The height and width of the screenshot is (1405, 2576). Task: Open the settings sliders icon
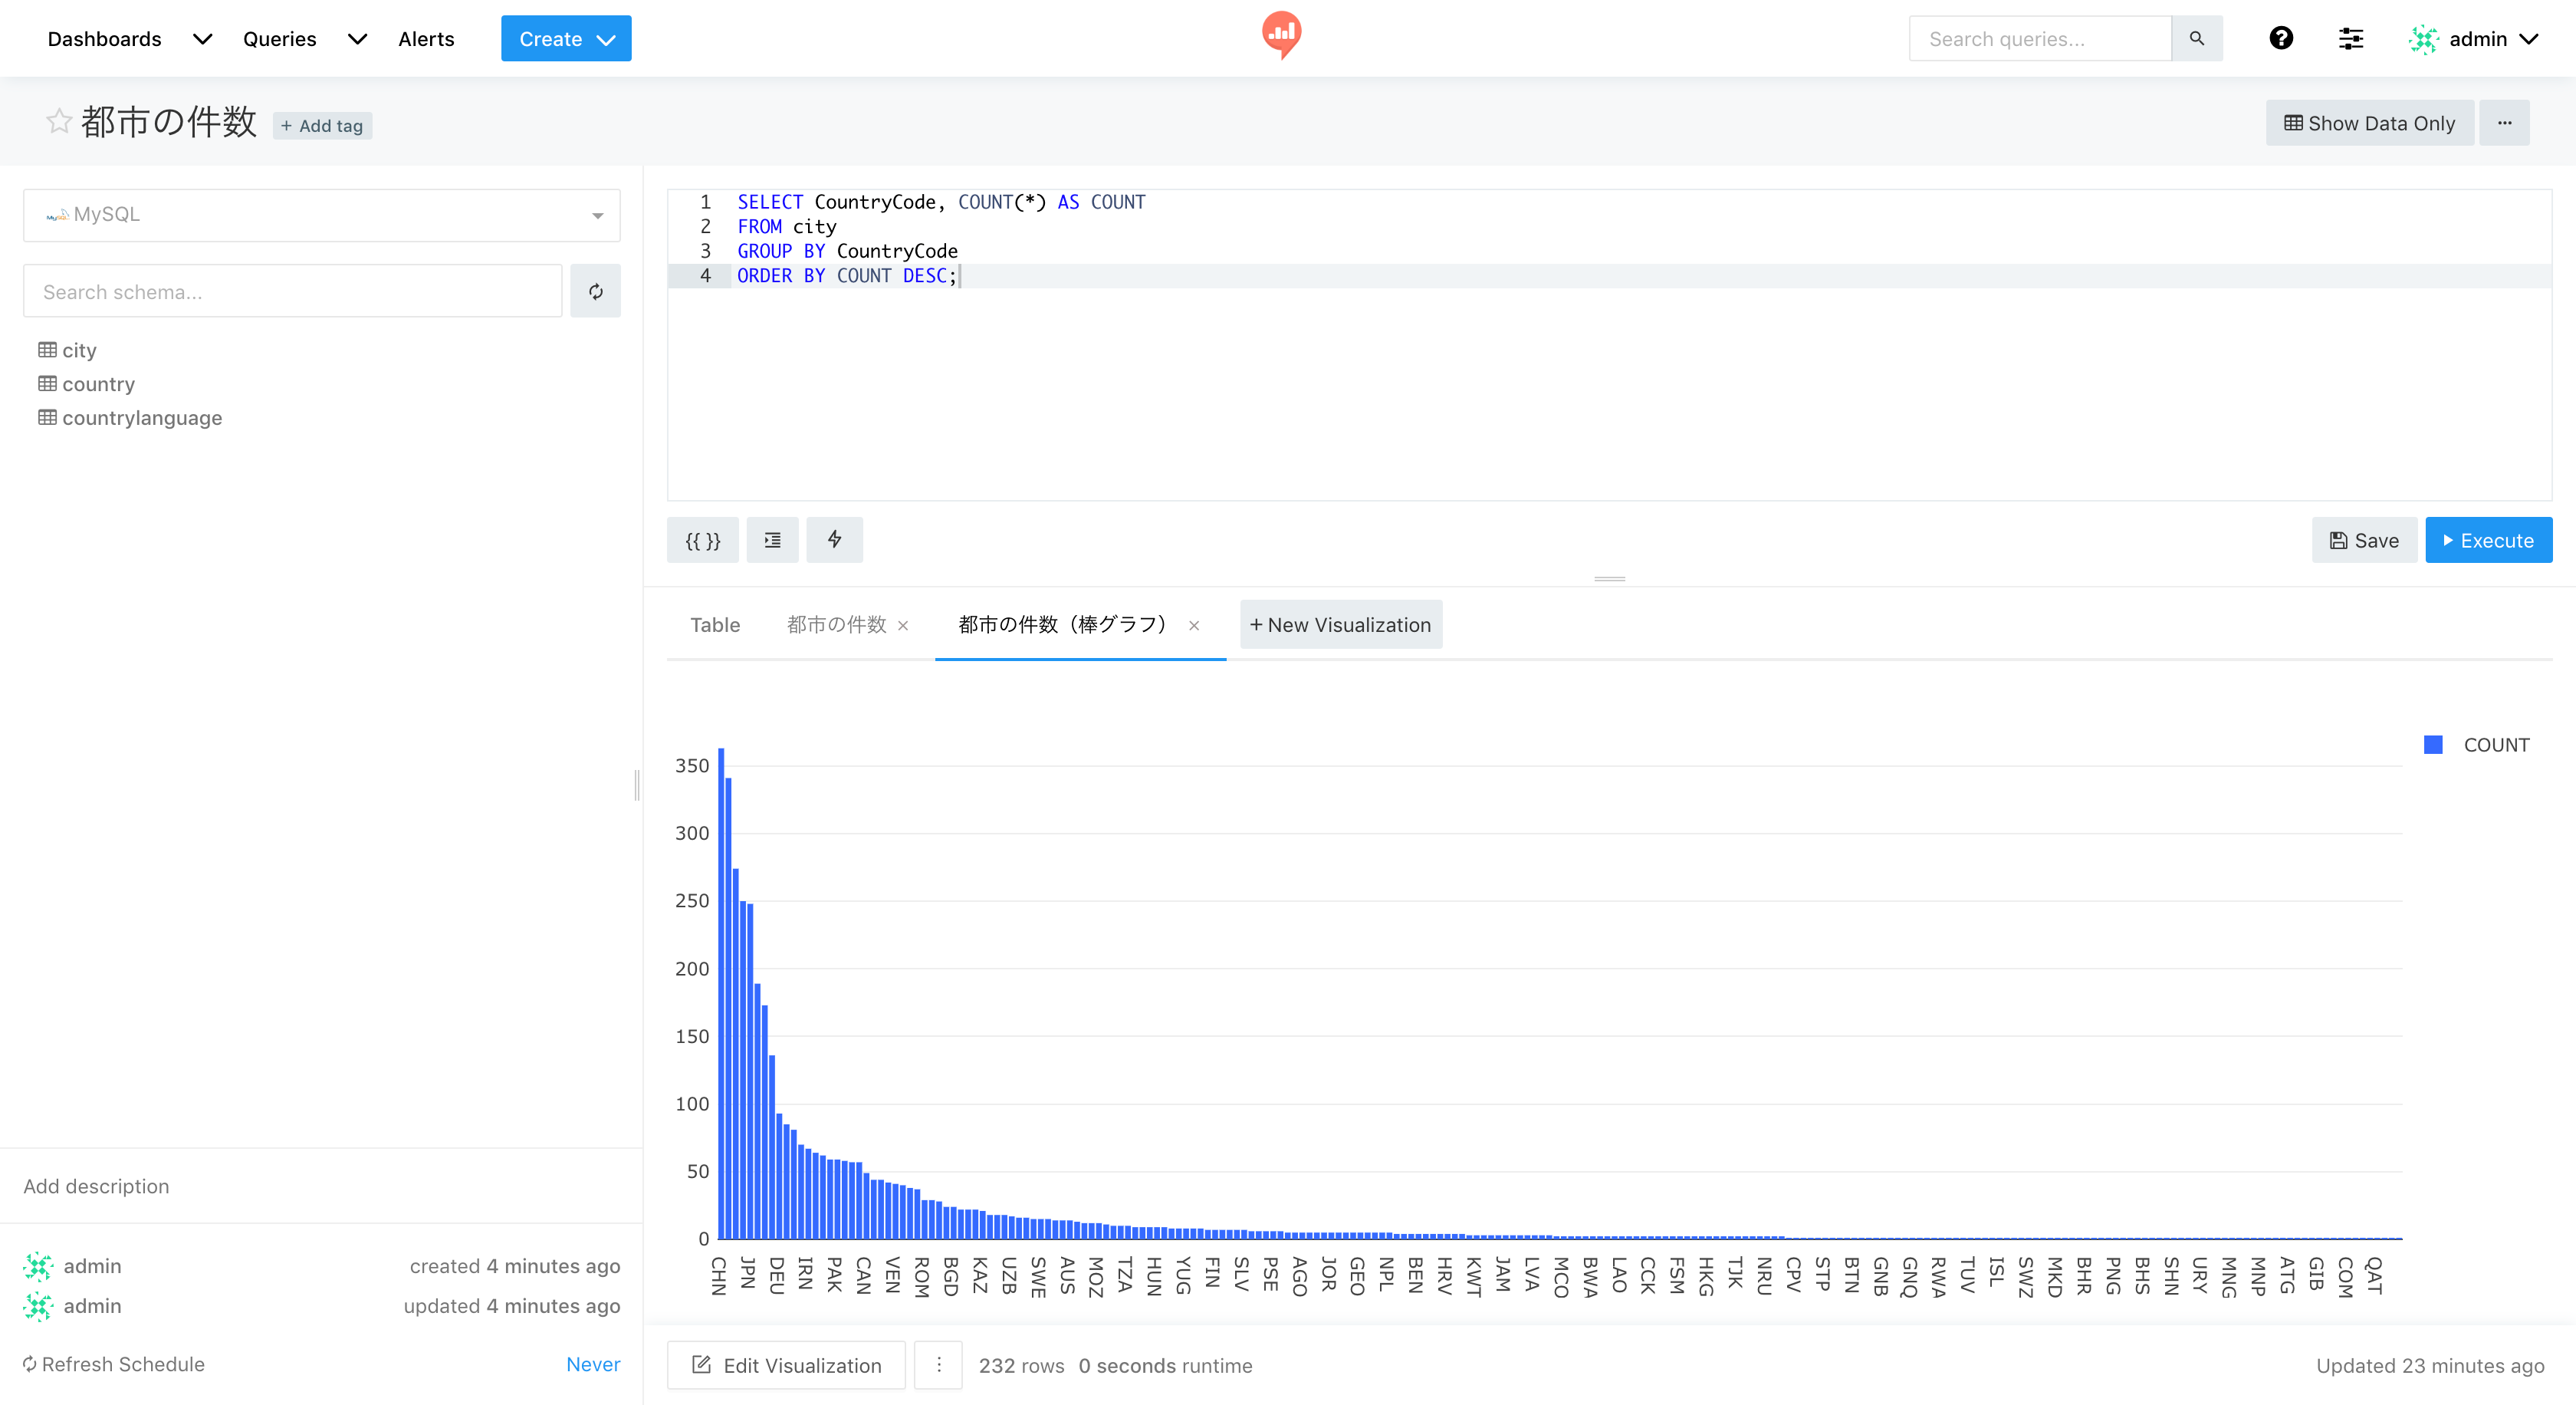point(2350,39)
